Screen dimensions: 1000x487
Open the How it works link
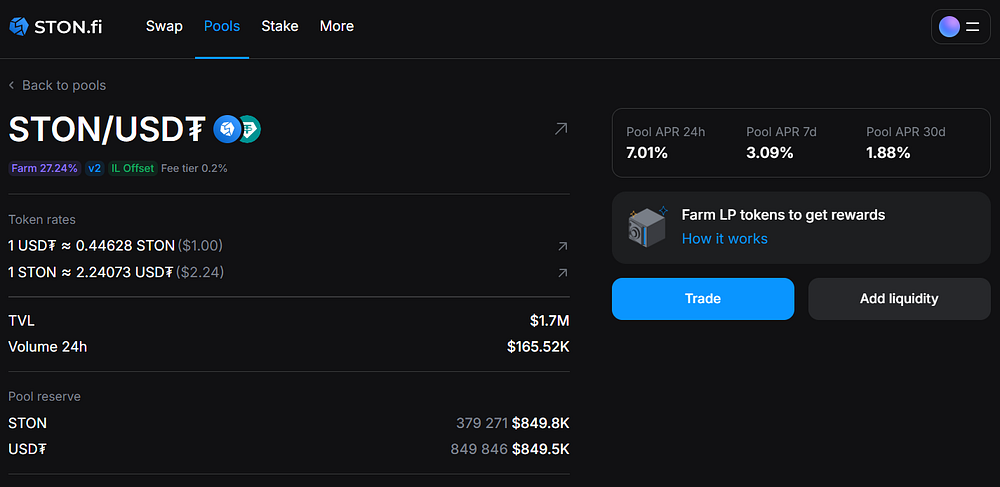[724, 238]
